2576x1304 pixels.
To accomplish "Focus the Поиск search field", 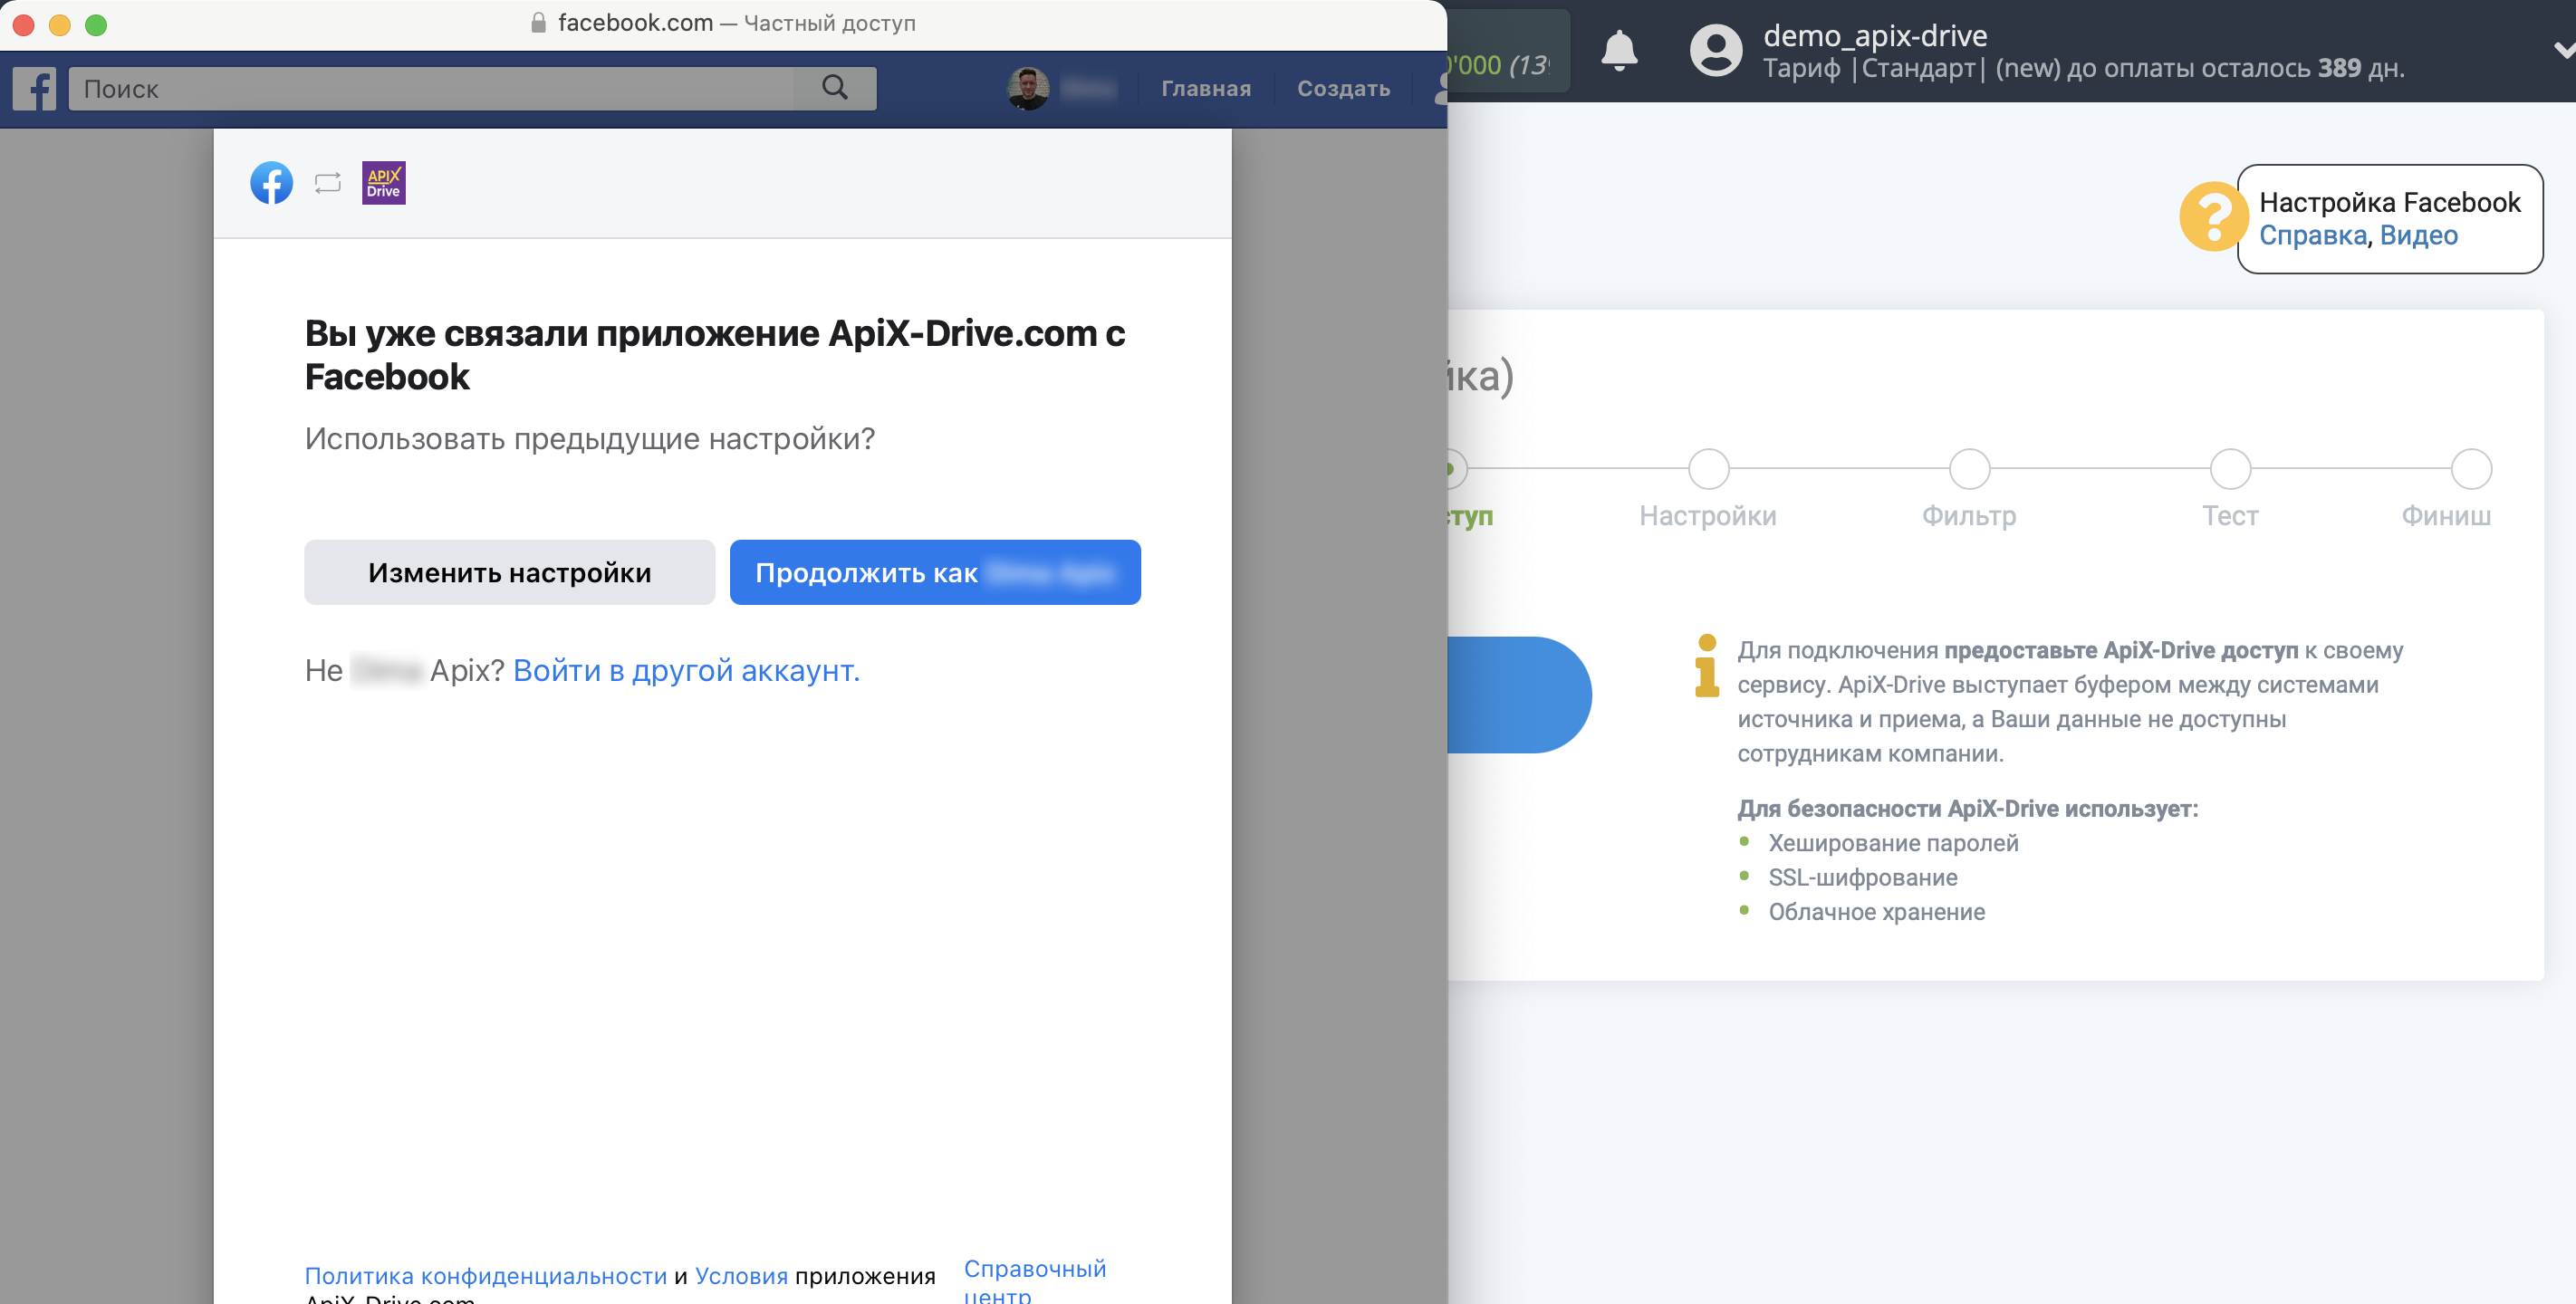I will [431, 88].
